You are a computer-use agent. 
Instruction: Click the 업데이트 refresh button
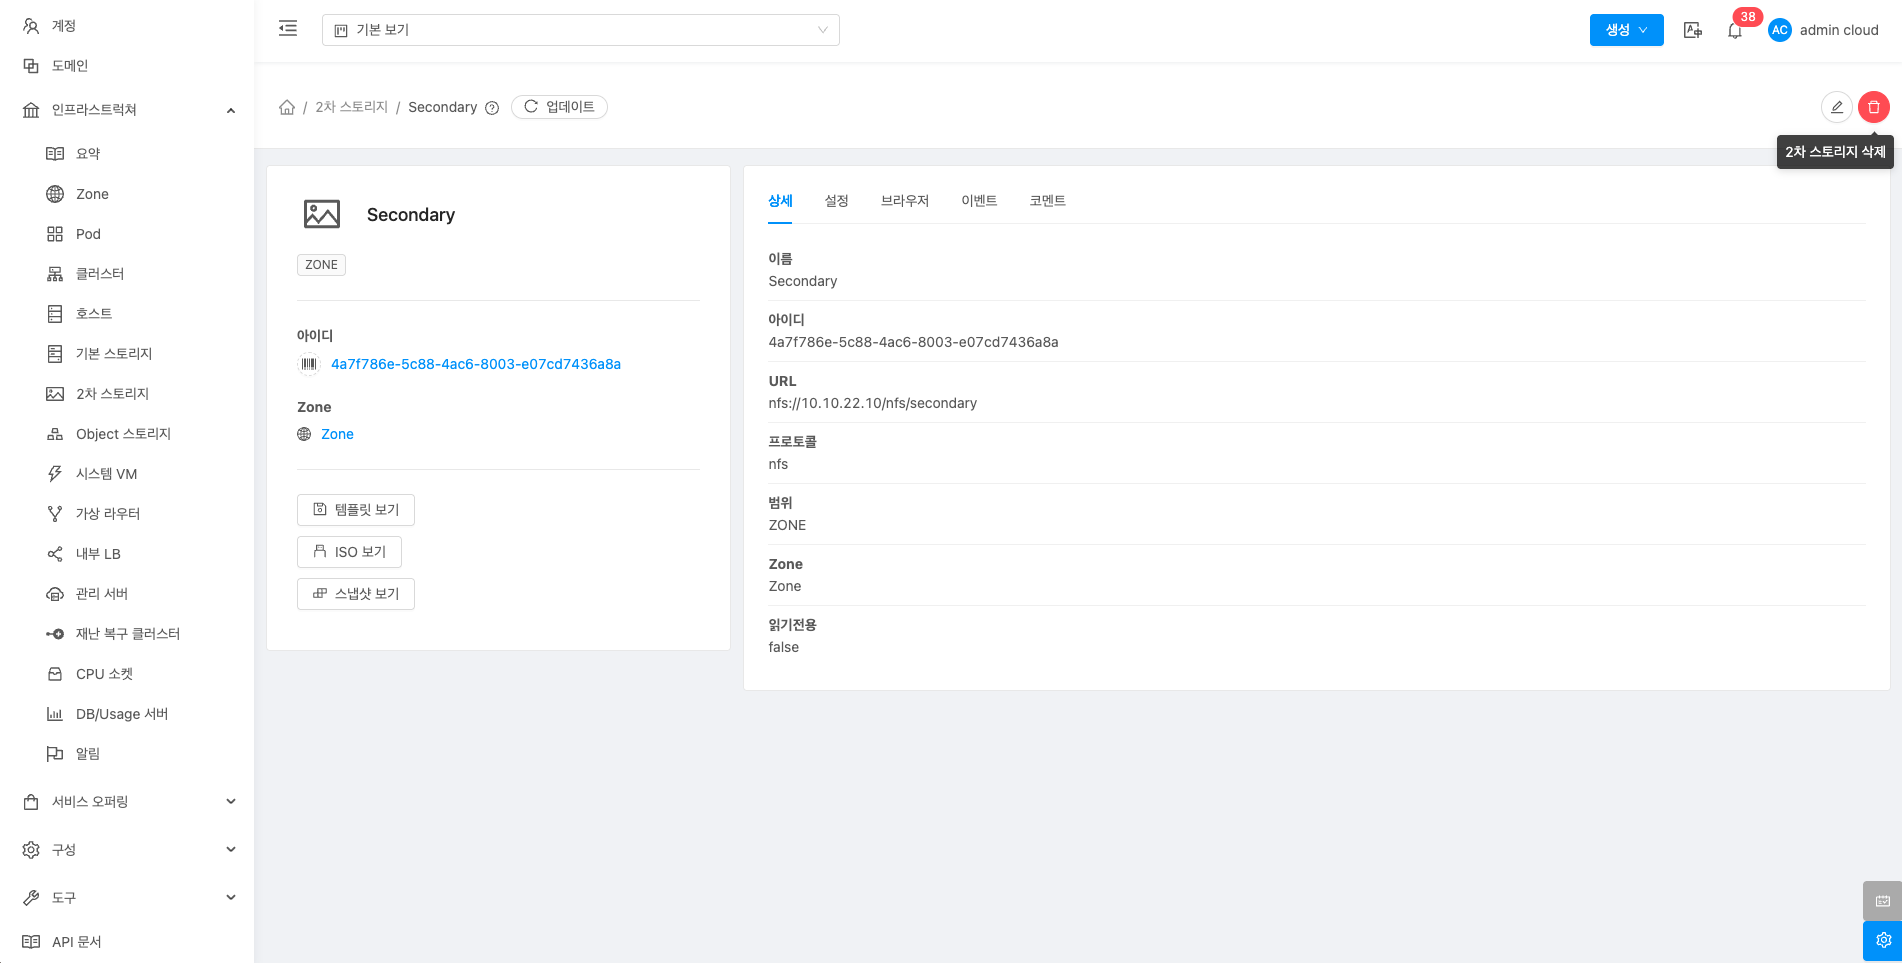click(559, 107)
